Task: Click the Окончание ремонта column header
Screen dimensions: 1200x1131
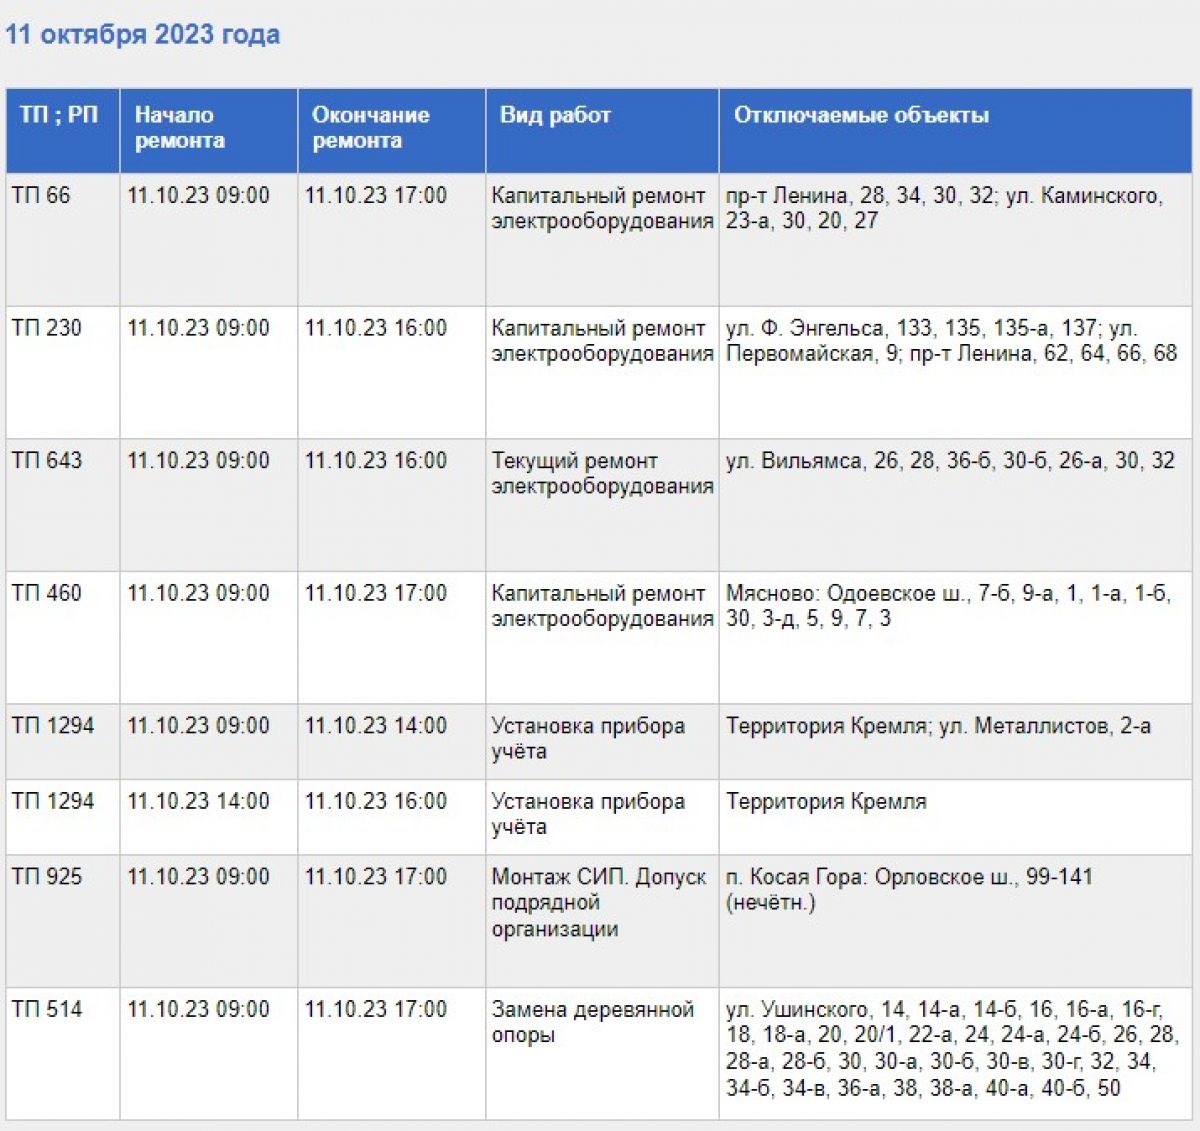Action: pos(392,130)
